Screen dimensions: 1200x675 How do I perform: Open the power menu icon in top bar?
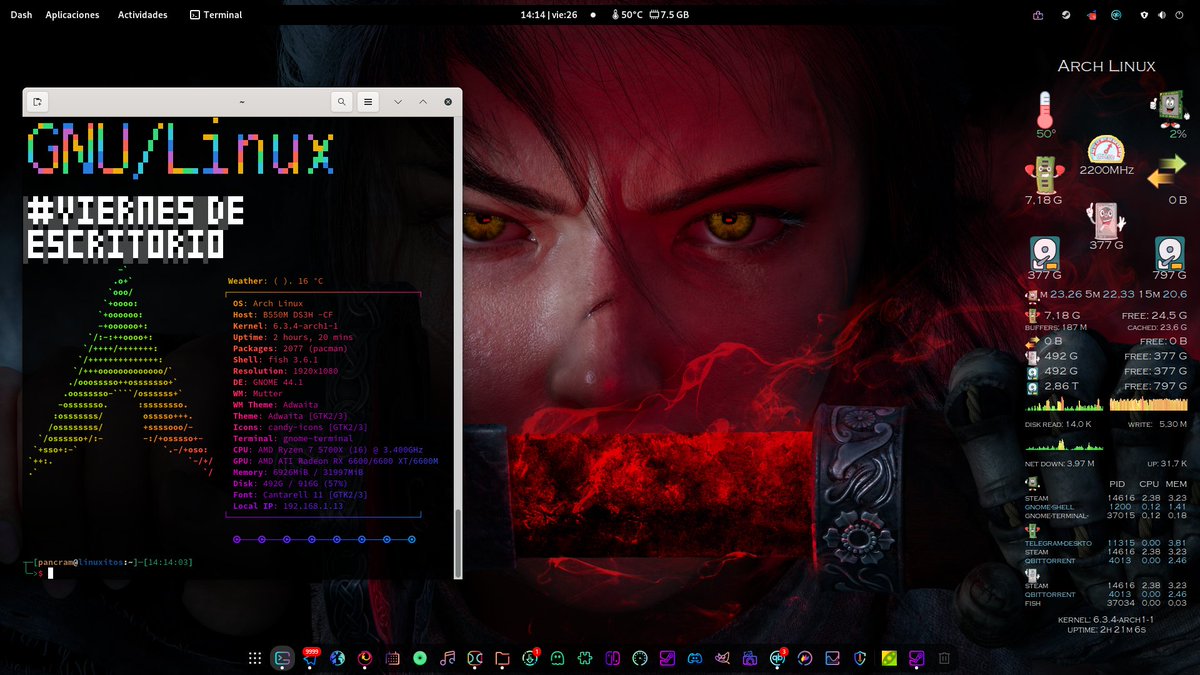[1180, 15]
